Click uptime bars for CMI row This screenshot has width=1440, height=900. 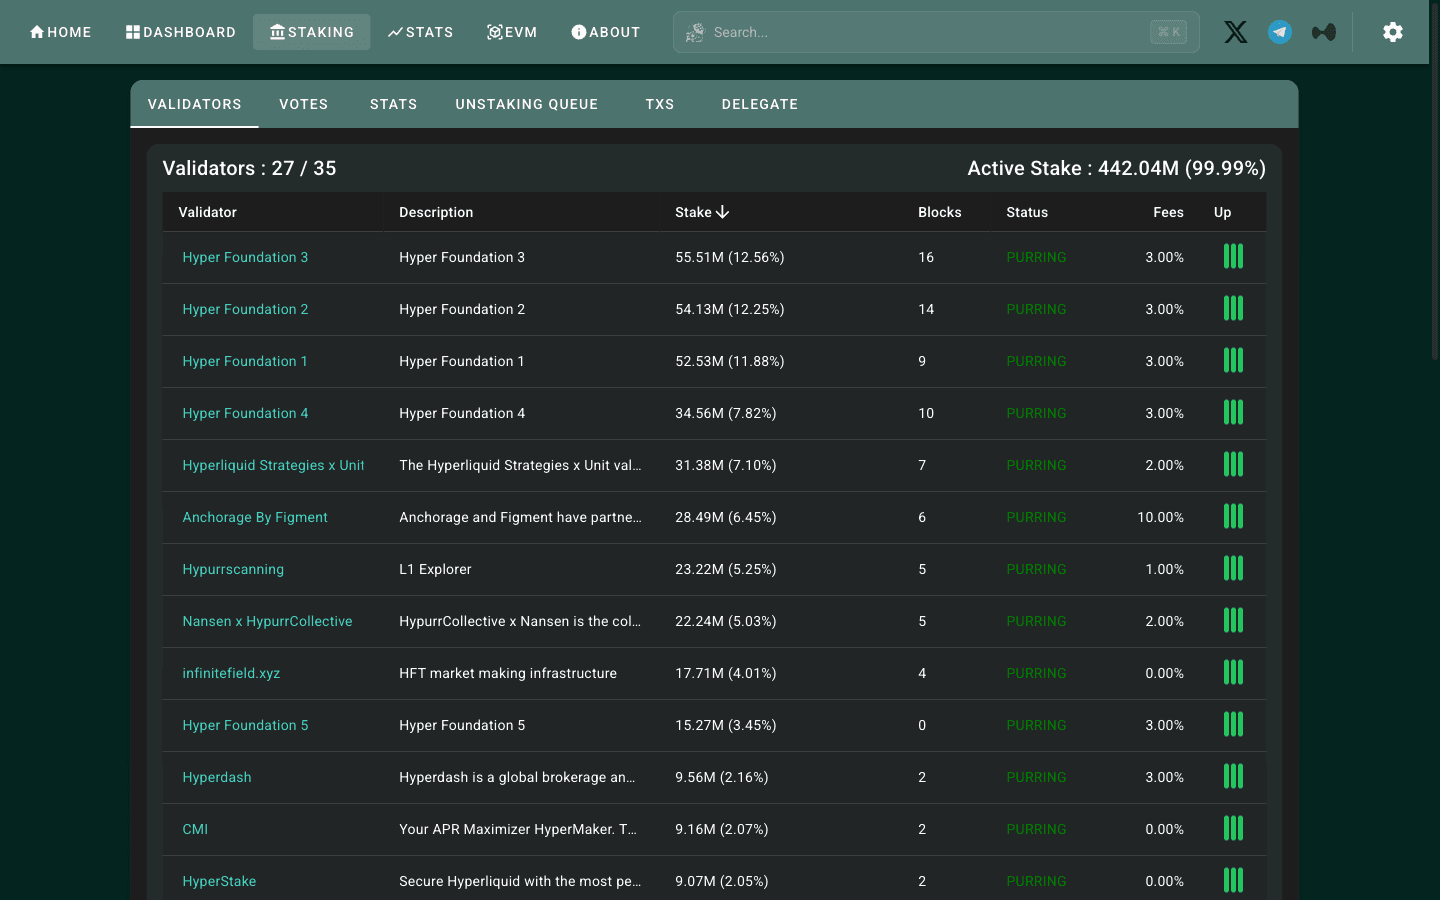[x=1233, y=829]
